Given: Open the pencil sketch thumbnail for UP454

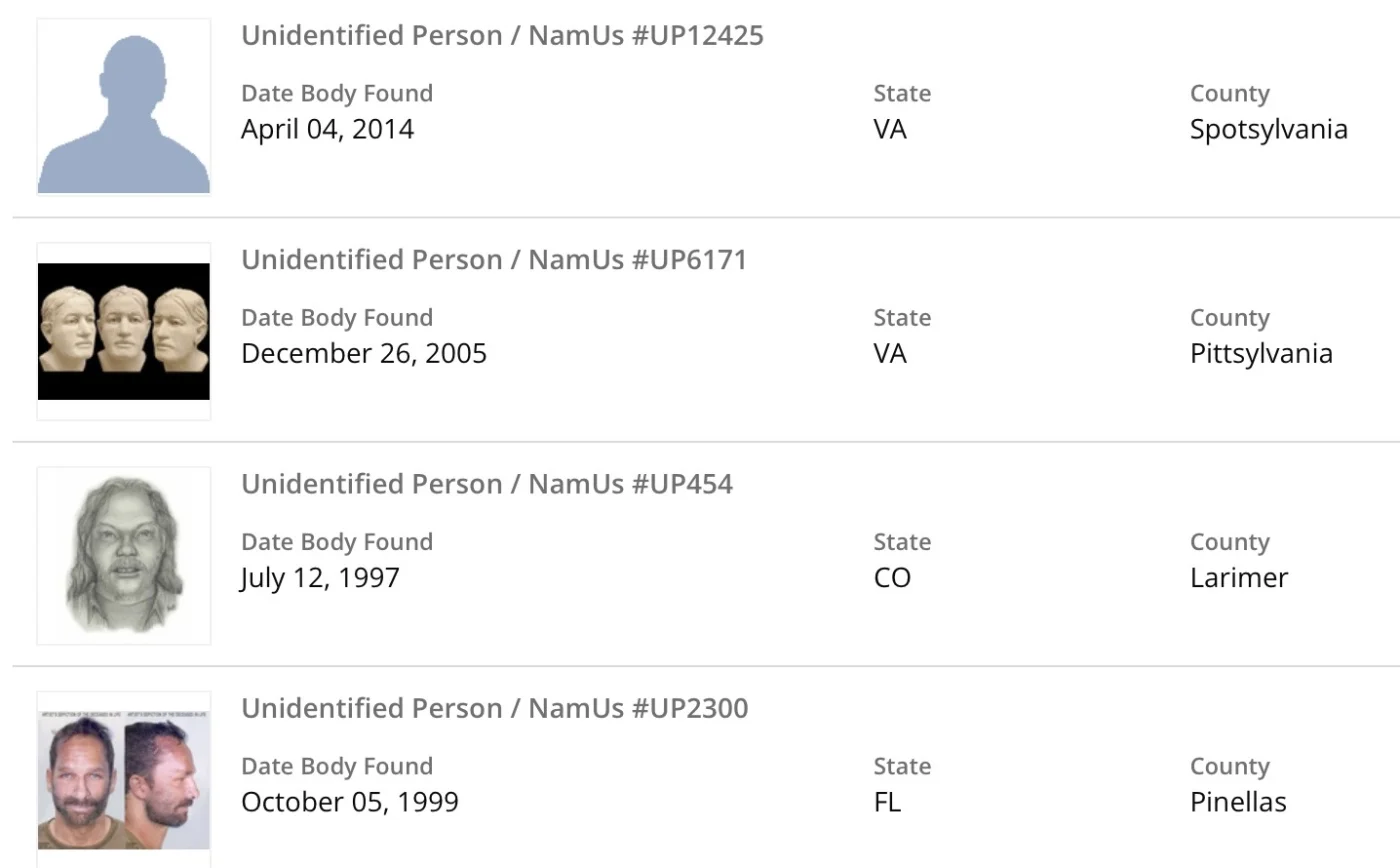Looking at the screenshot, I should click(124, 555).
